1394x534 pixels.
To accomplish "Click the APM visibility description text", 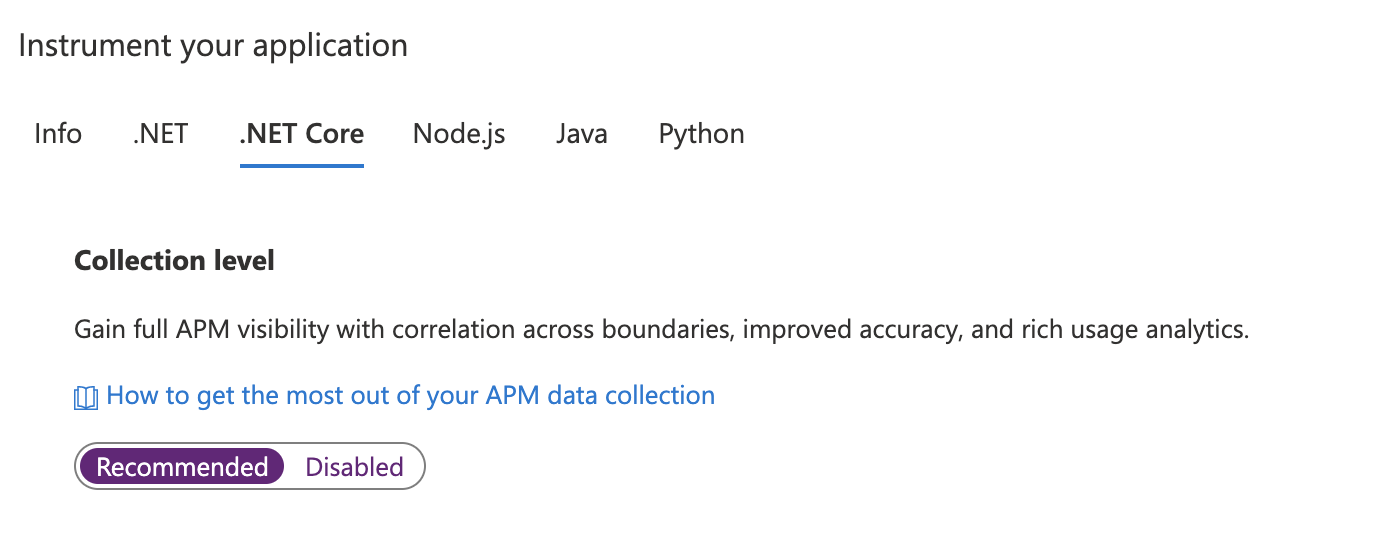I will pyautogui.click(x=661, y=330).
